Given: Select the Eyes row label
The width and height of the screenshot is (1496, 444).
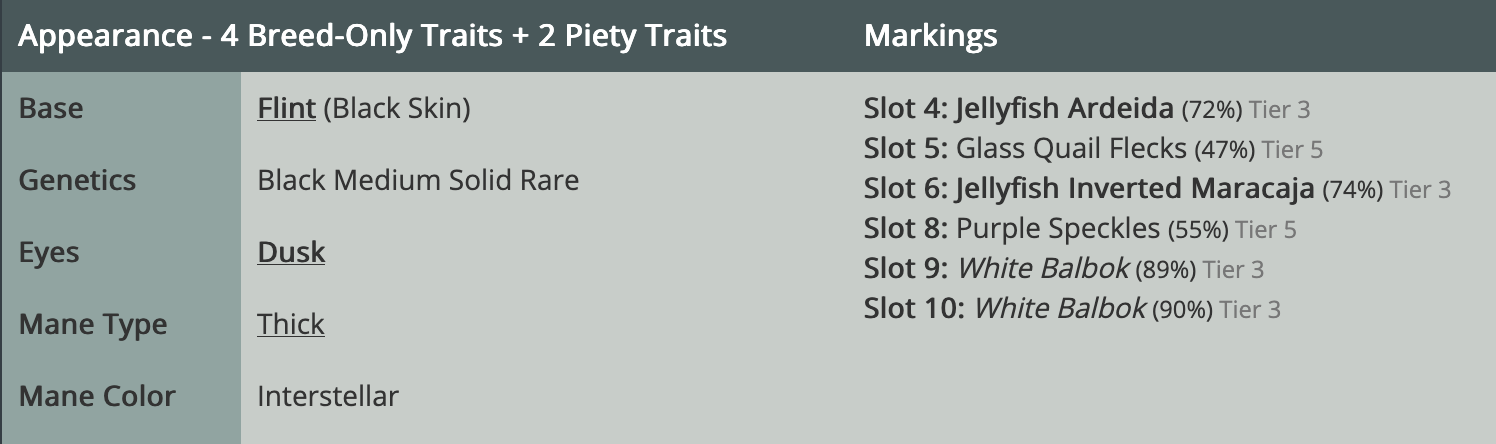Looking at the screenshot, I should pyautogui.click(x=49, y=252).
